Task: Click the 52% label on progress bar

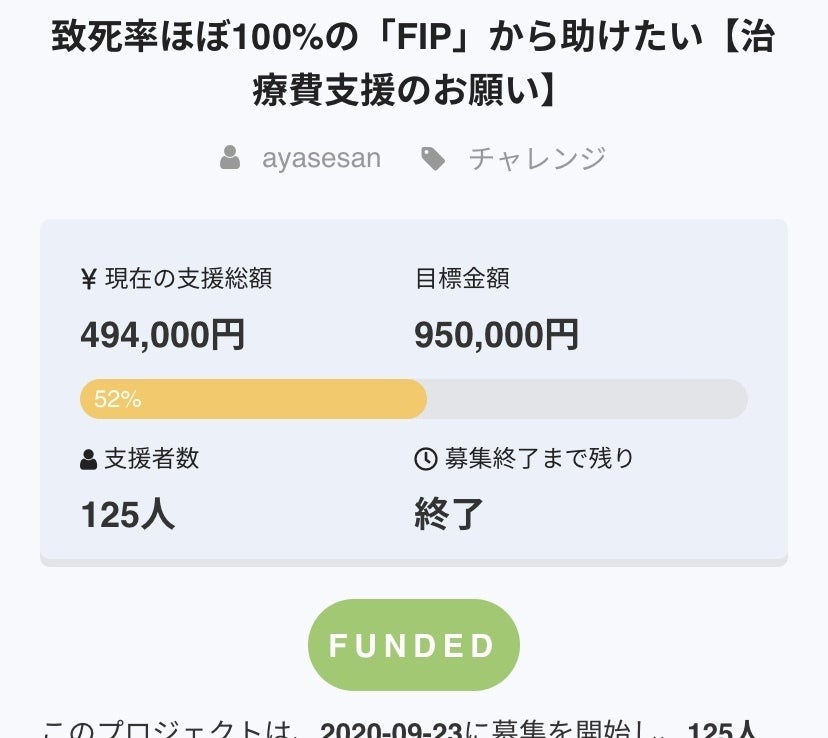Action: pyautogui.click(x=117, y=399)
